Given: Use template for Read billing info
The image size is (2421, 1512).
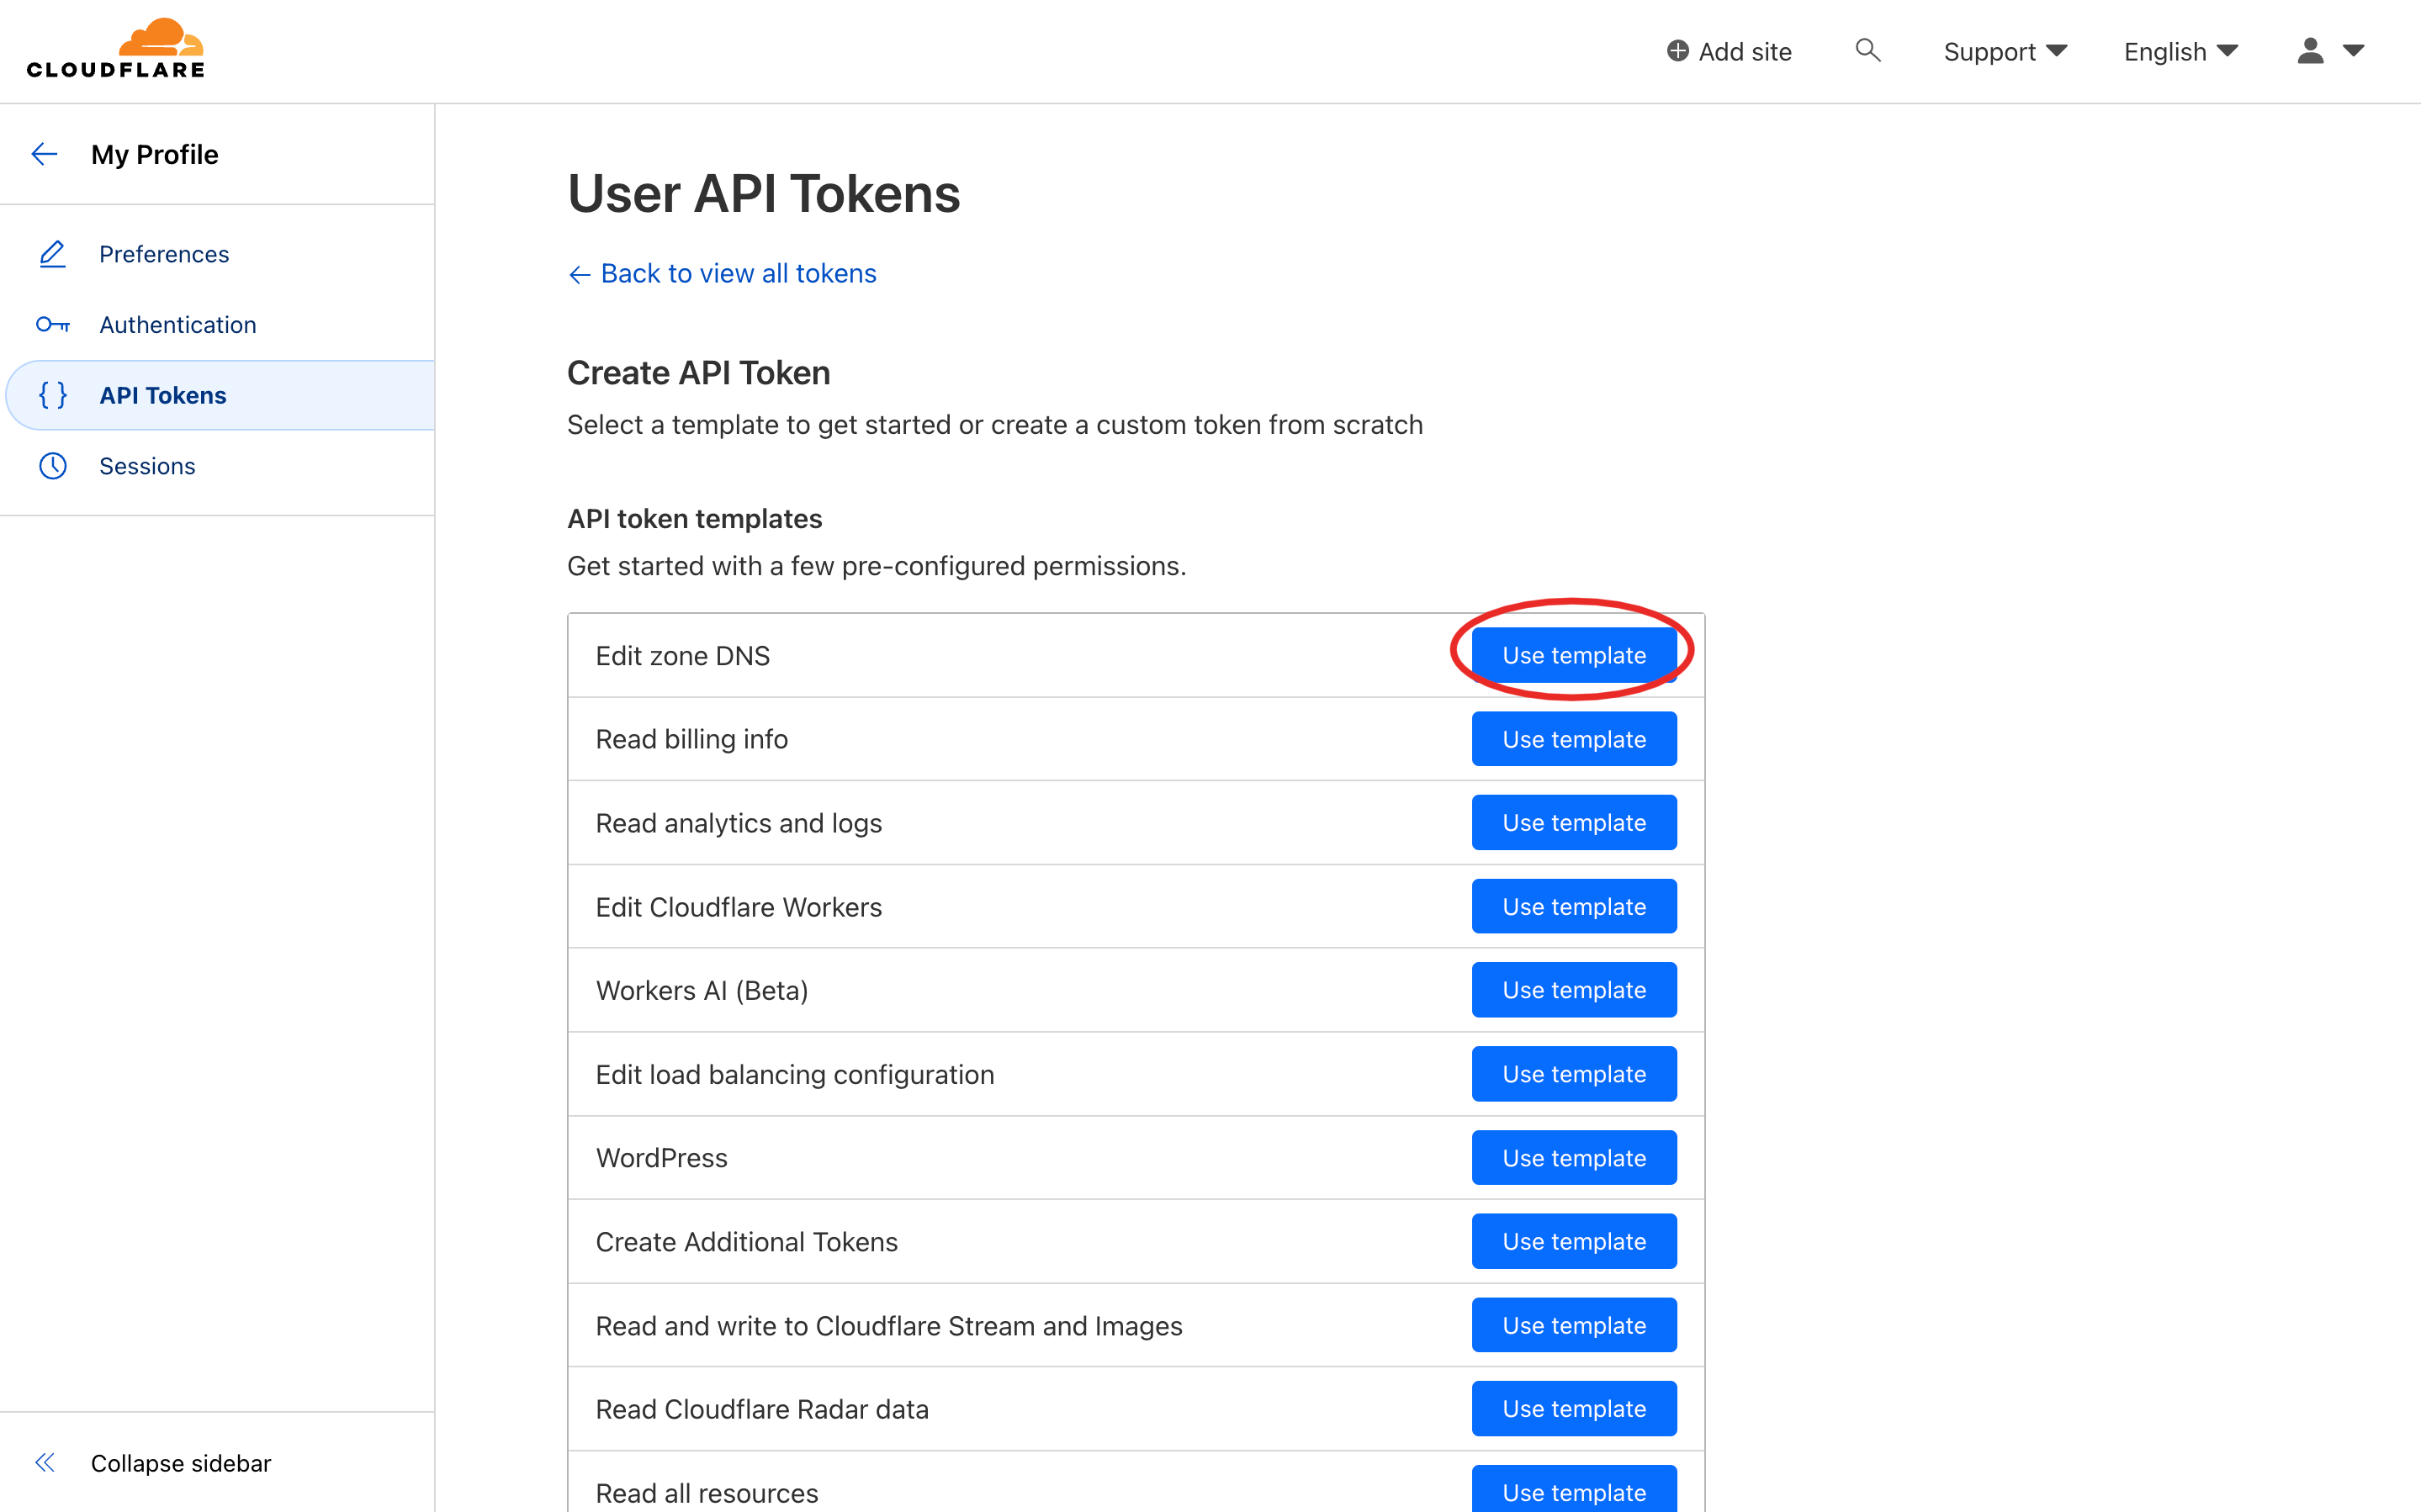Looking at the screenshot, I should click(1573, 739).
